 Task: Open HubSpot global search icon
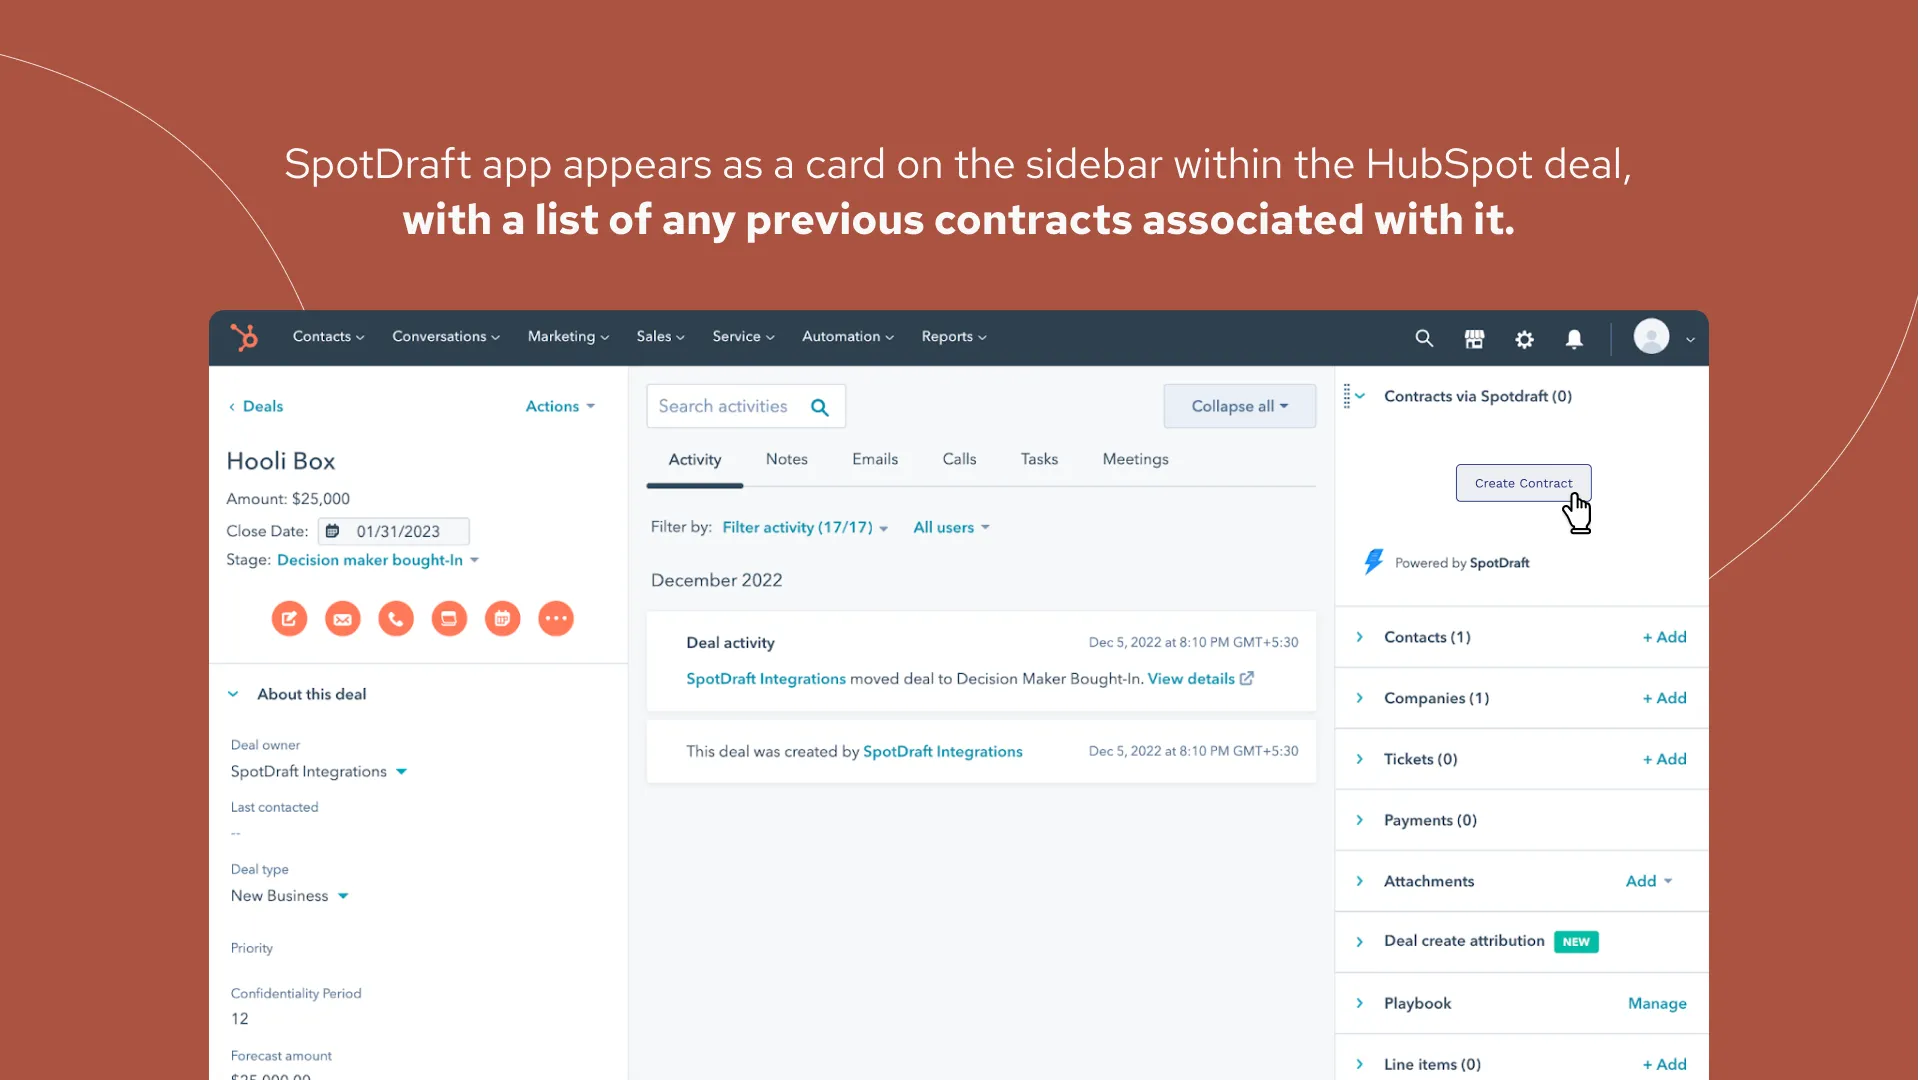point(1423,338)
